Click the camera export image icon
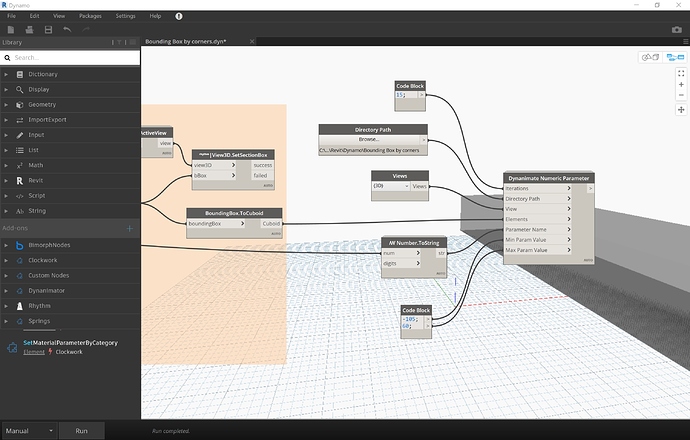Viewport: 690px width, 440px height. tap(676, 29)
